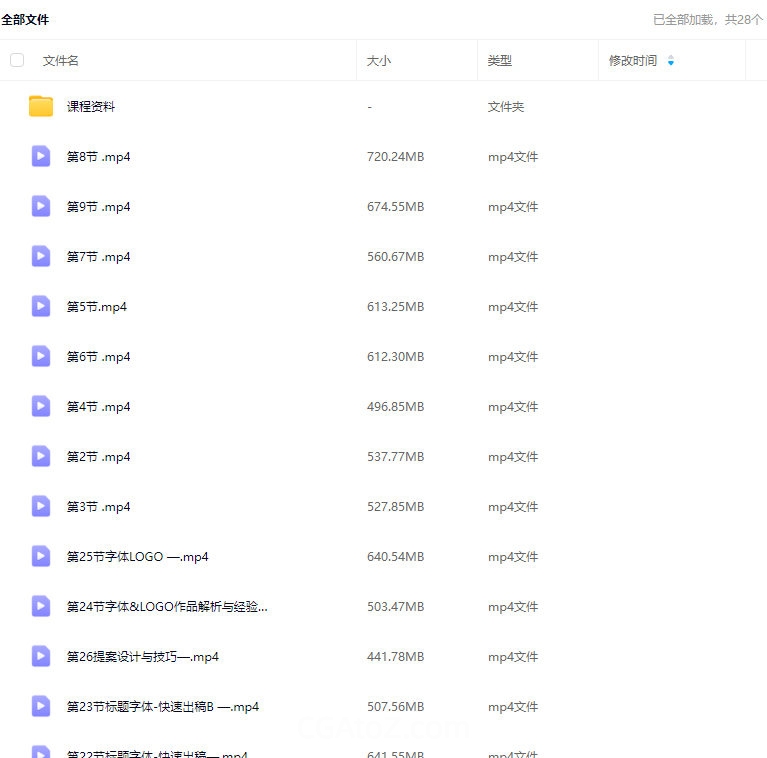Open 第23节标题字体-快速出稿B video name
This screenshot has height=758, width=767.
tap(163, 707)
